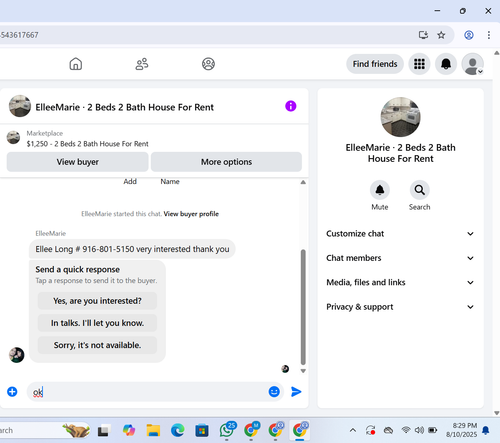Click chat scrollbar up arrow
The image size is (500, 443).
303,182
